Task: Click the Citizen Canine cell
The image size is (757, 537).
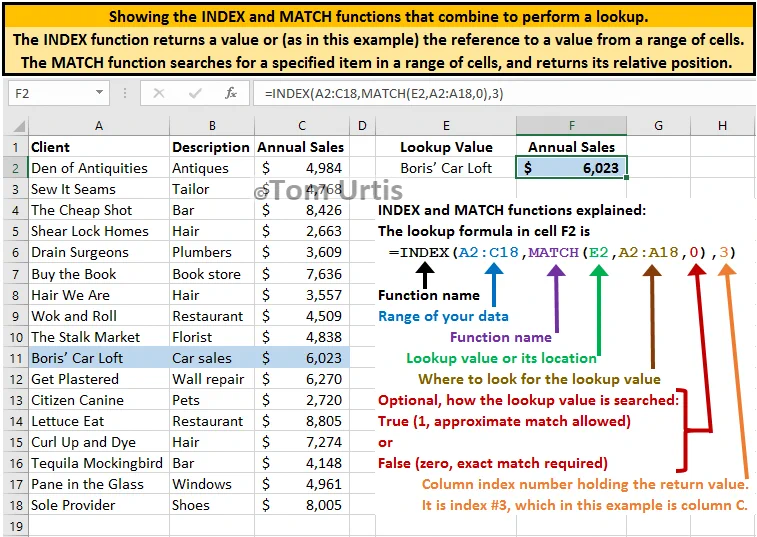Action: [x=99, y=400]
